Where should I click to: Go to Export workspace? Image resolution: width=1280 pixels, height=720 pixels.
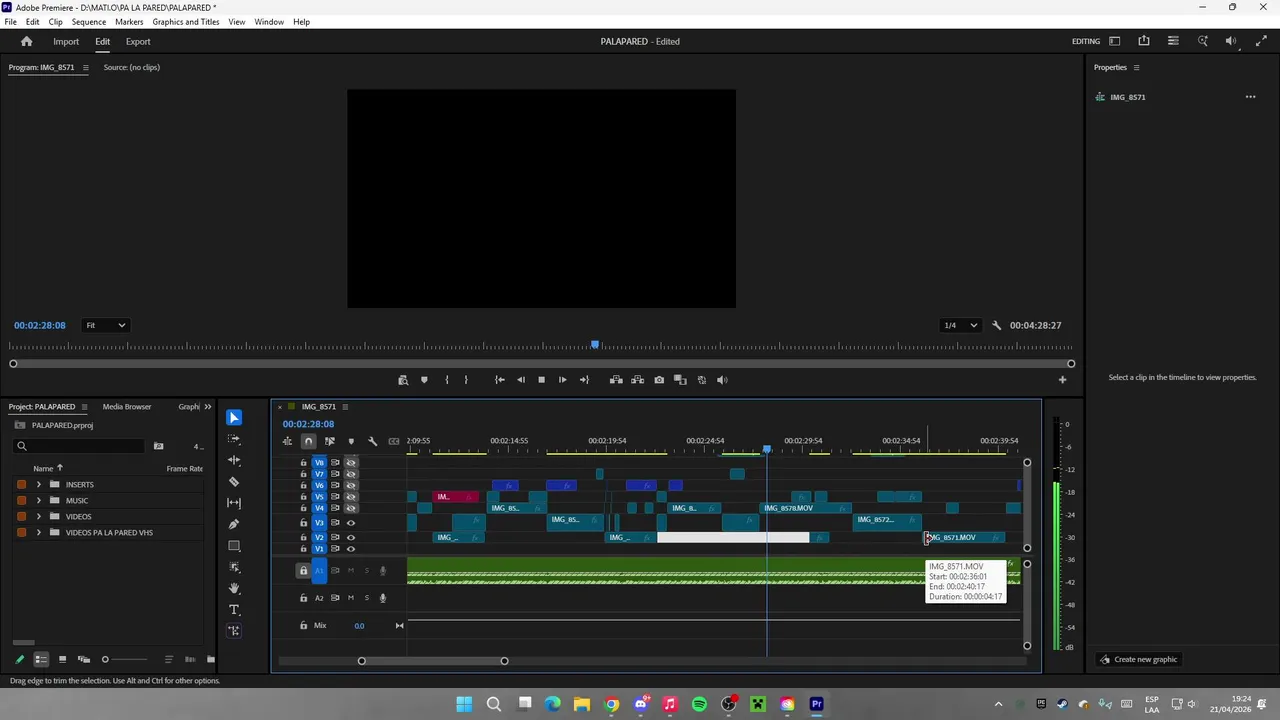tap(138, 42)
